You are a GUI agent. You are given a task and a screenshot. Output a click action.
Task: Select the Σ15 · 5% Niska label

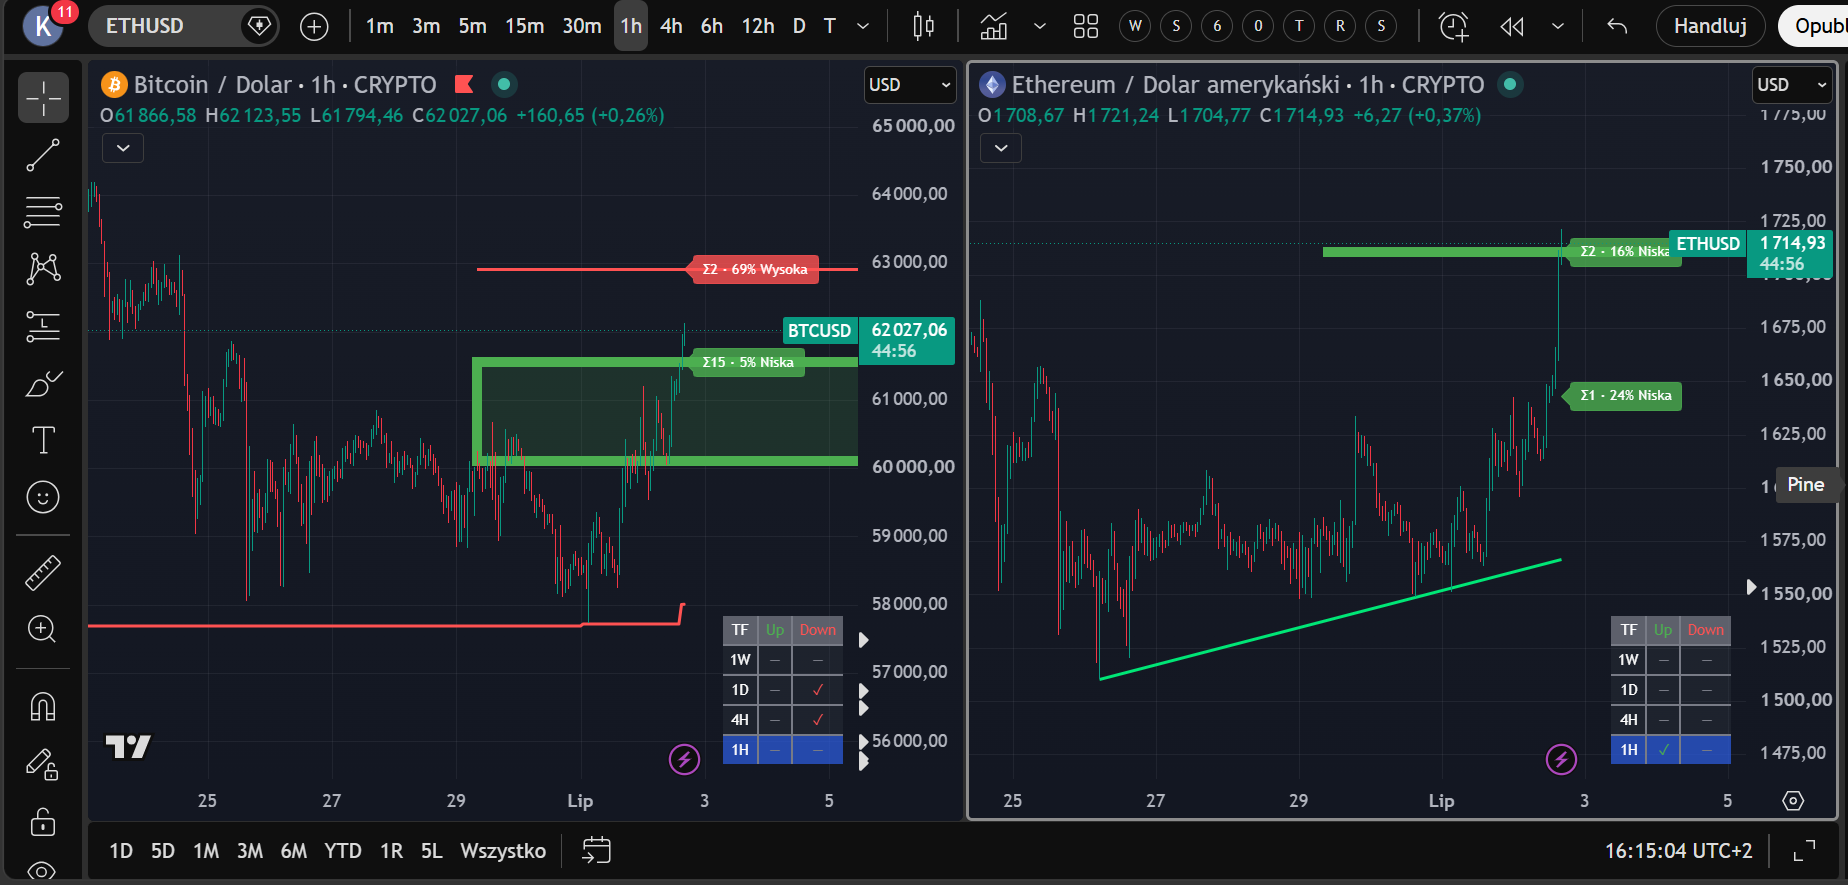(747, 362)
